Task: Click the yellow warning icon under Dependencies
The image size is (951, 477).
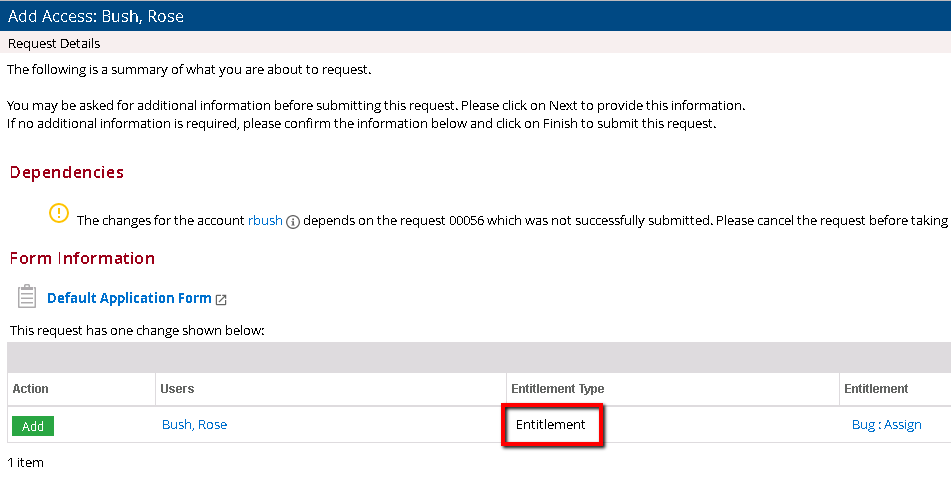Action: click(x=59, y=213)
